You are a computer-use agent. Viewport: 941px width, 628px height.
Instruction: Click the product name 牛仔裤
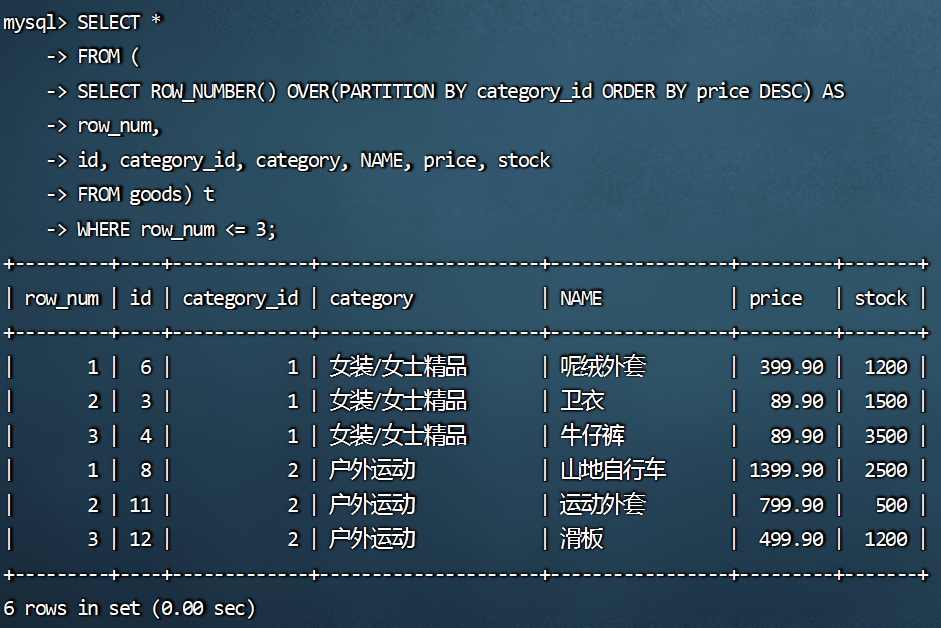coord(593,436)
